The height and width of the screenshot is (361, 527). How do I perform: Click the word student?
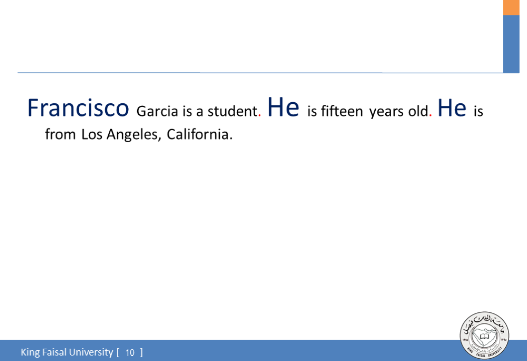[x=232, y=111]
